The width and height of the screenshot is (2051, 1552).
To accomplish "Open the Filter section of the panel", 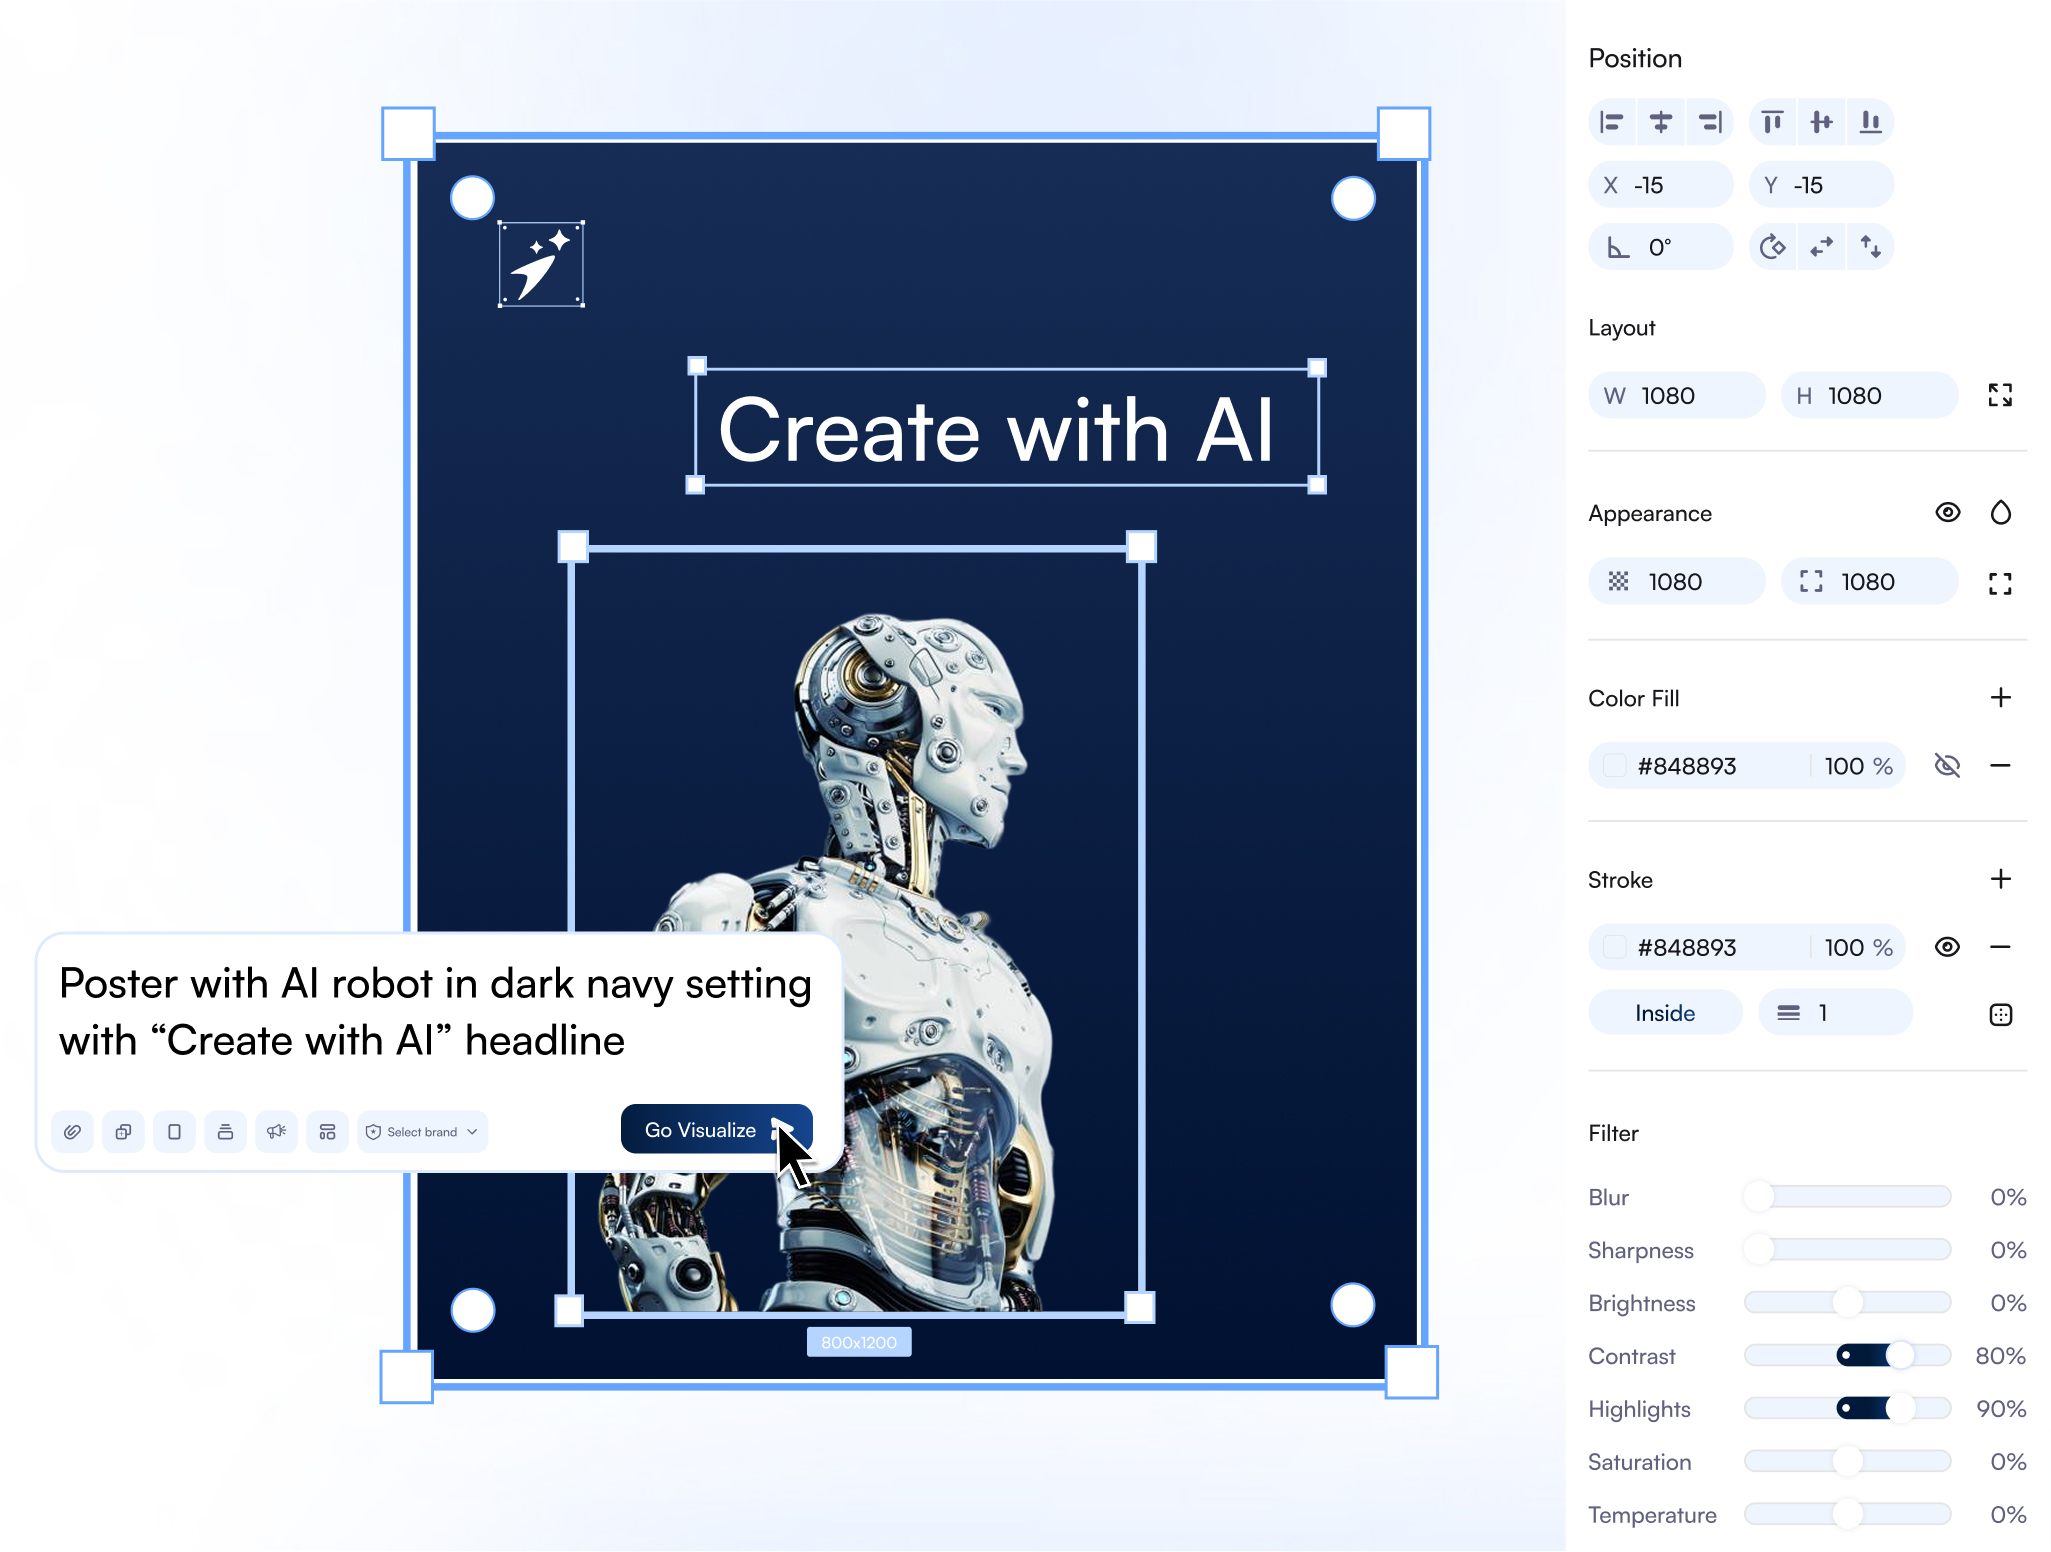I will coord(1612,1133).
